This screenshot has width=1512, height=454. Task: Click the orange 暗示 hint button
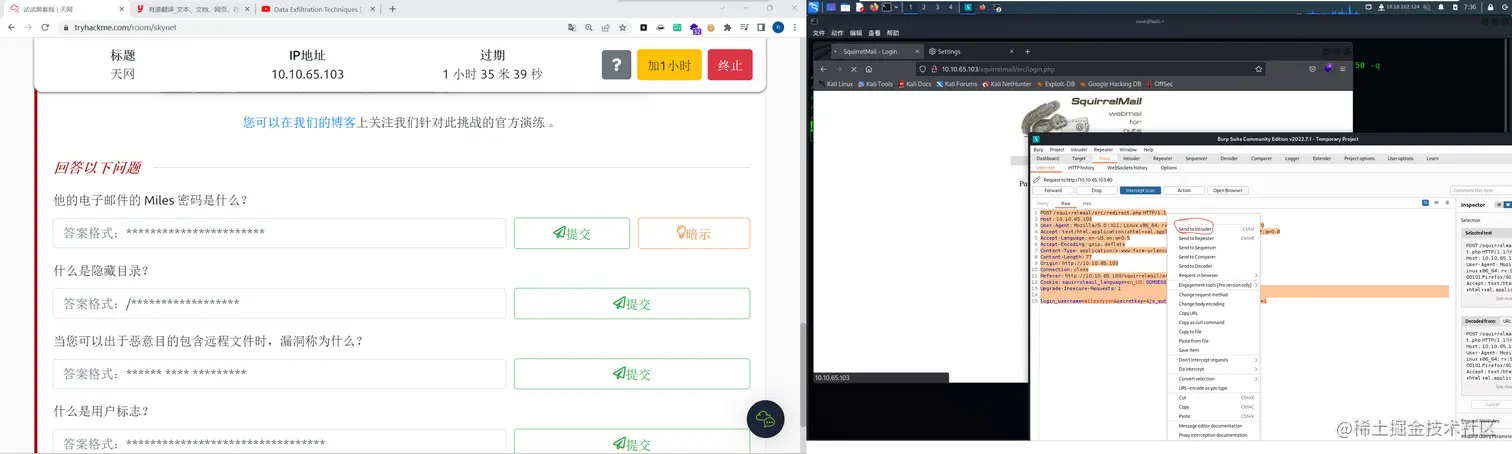pyautogui.click(x=694, y=233)
